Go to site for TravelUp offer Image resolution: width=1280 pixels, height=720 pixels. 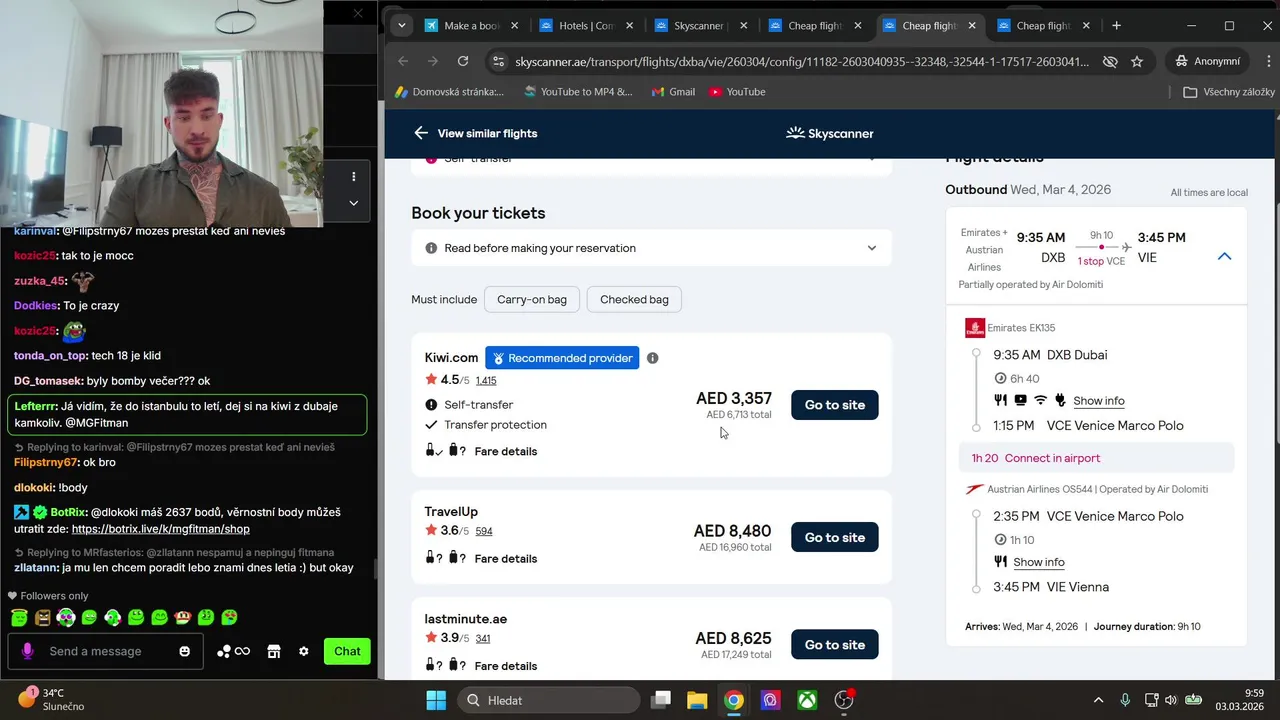(x=835, y=537)
